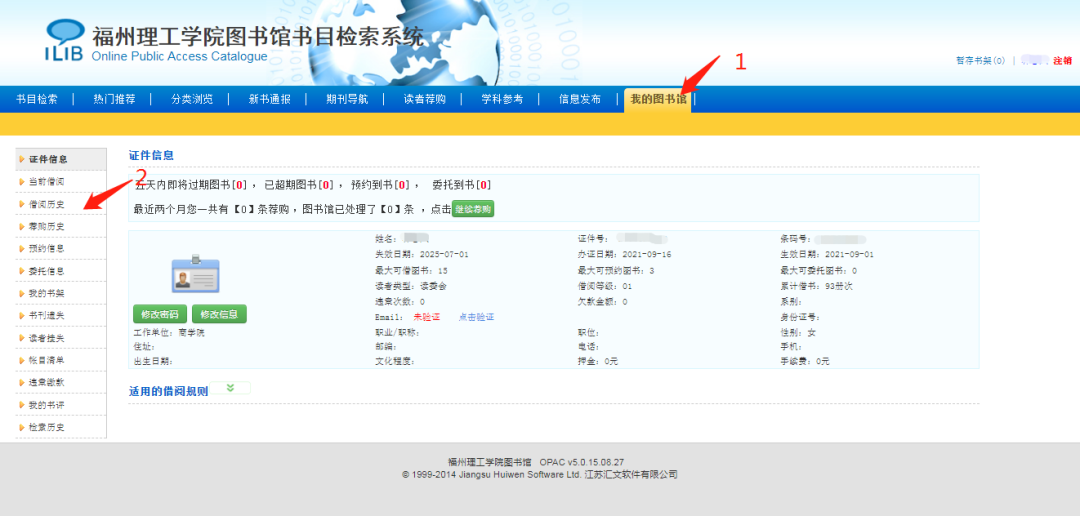Select the 我的图书馆 tab

click(658, 99)
